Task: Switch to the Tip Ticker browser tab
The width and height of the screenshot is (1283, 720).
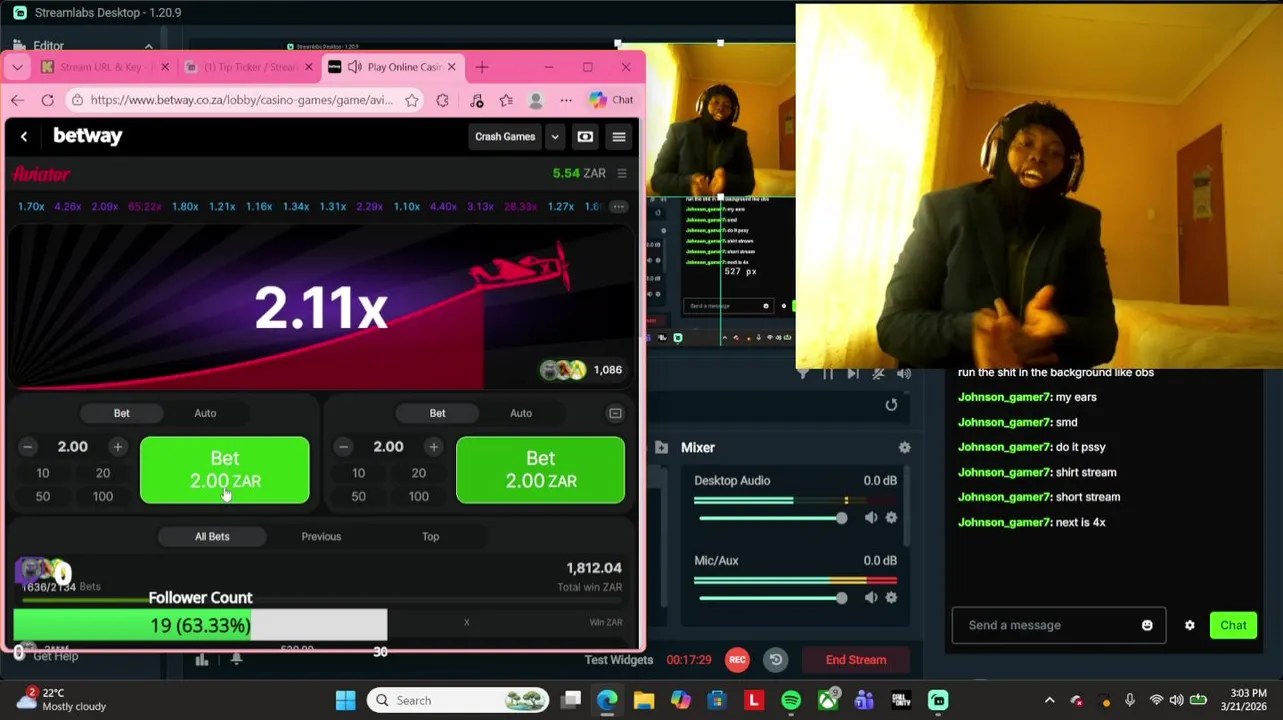Action: tap(250, 67)
